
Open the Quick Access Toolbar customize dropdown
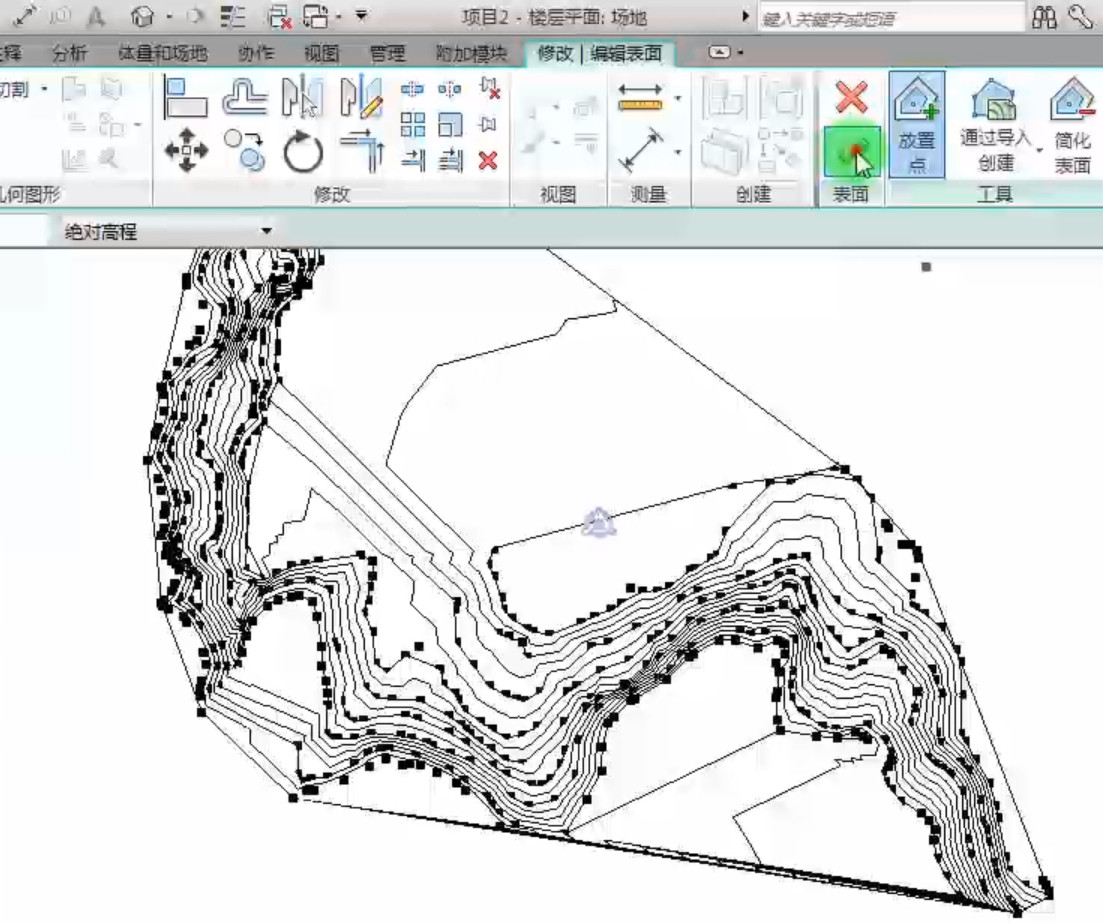tap(362, 15)
